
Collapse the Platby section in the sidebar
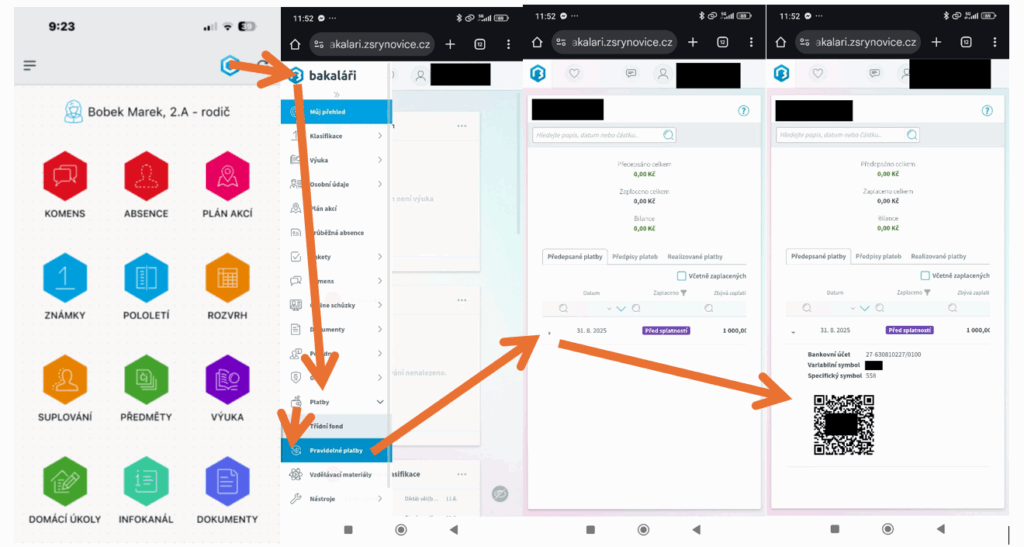click(380, 402)
